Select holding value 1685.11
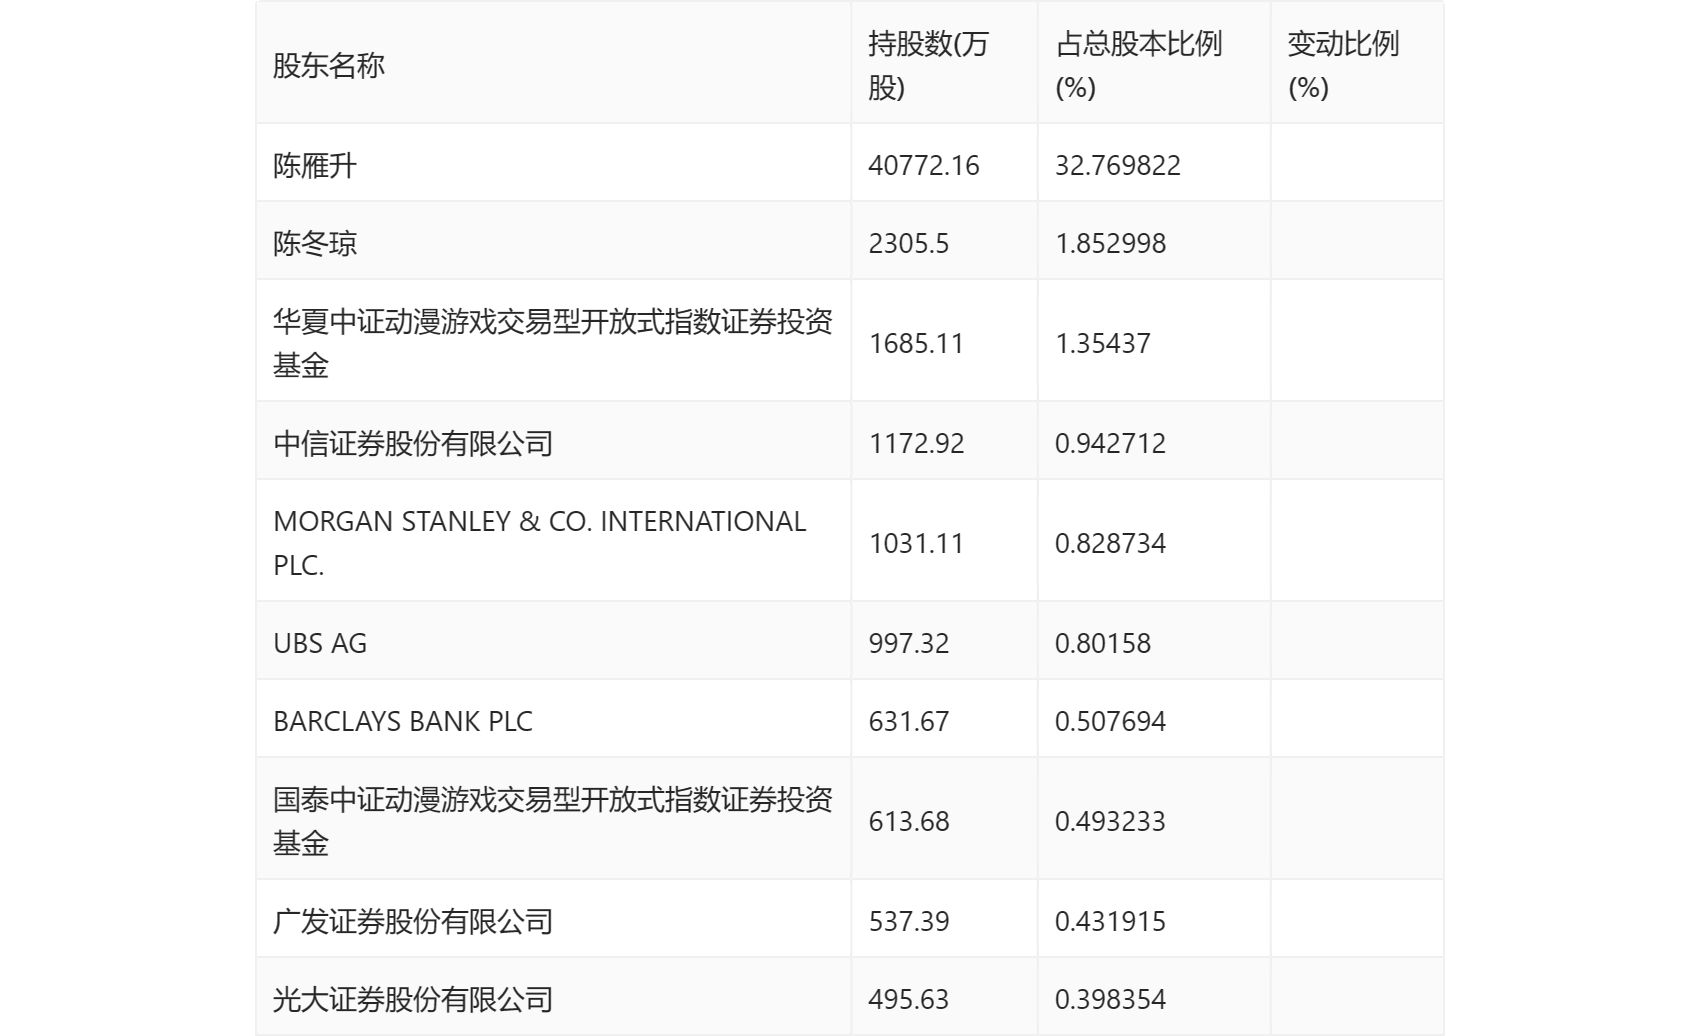 point(917,343)
